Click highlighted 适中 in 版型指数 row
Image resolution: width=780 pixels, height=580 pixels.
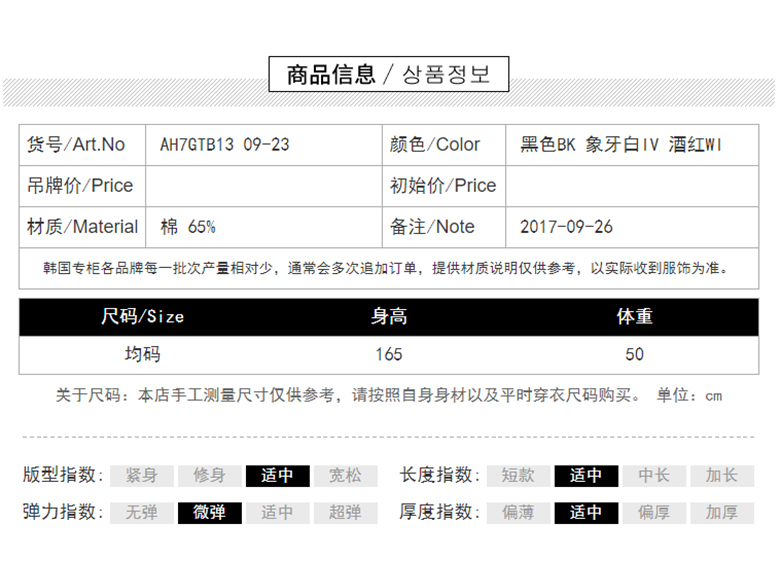coord(277,476)
